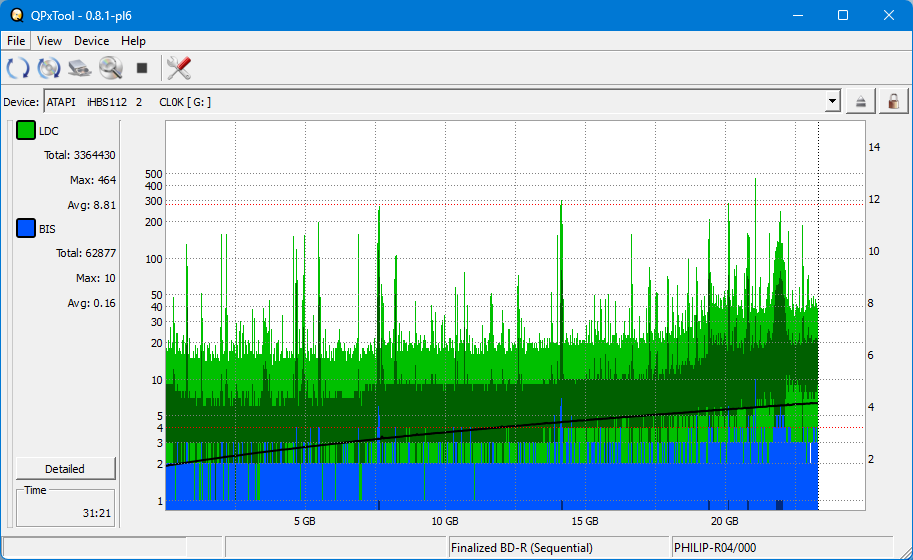Open preferences with the wrench-screwdriver icon
The image size is (913, 560).
click(x=179, y=68)
